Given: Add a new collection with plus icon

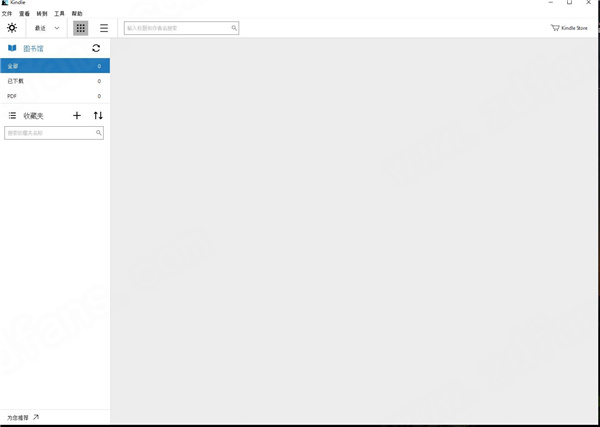Looking at the screenshot, I should (x=77, y=116).
